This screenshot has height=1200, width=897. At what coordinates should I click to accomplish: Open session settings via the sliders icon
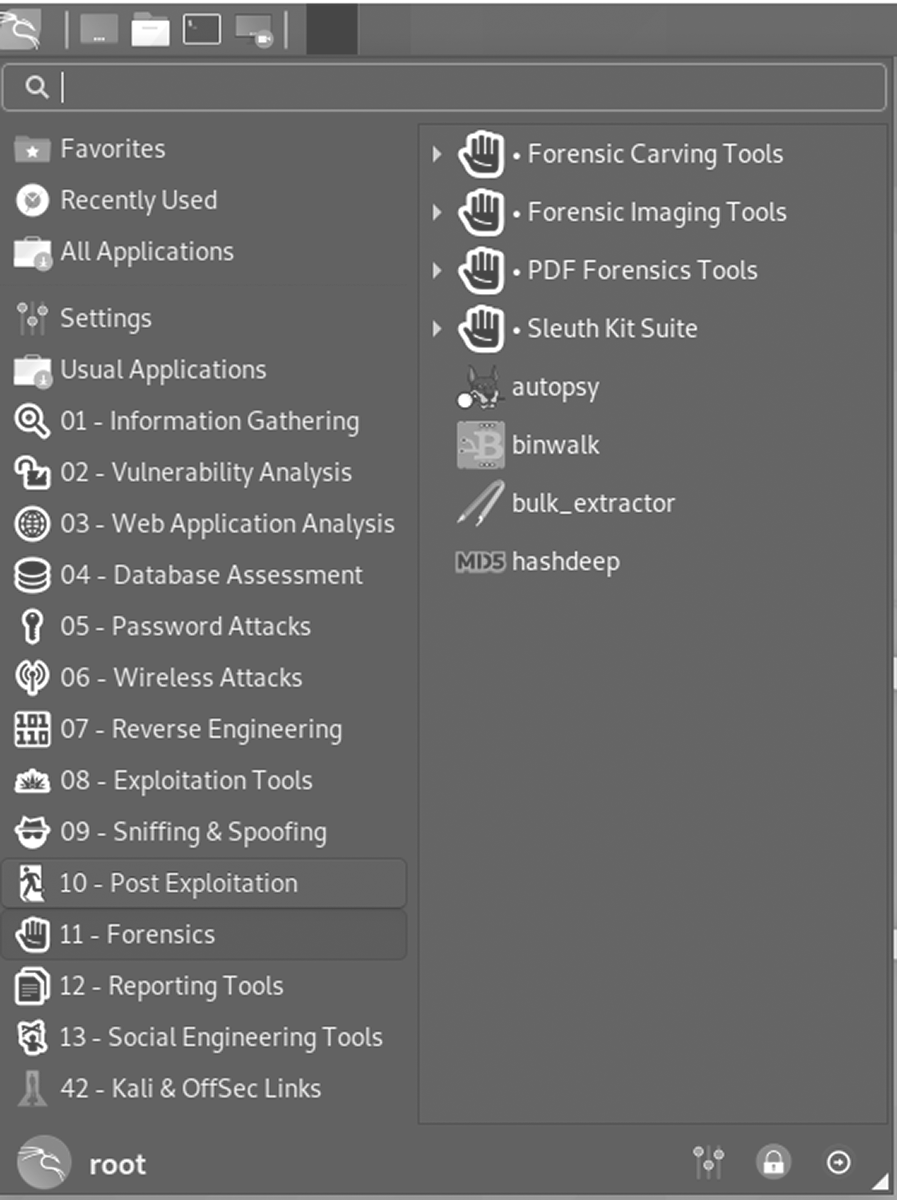click(708, 1163)
